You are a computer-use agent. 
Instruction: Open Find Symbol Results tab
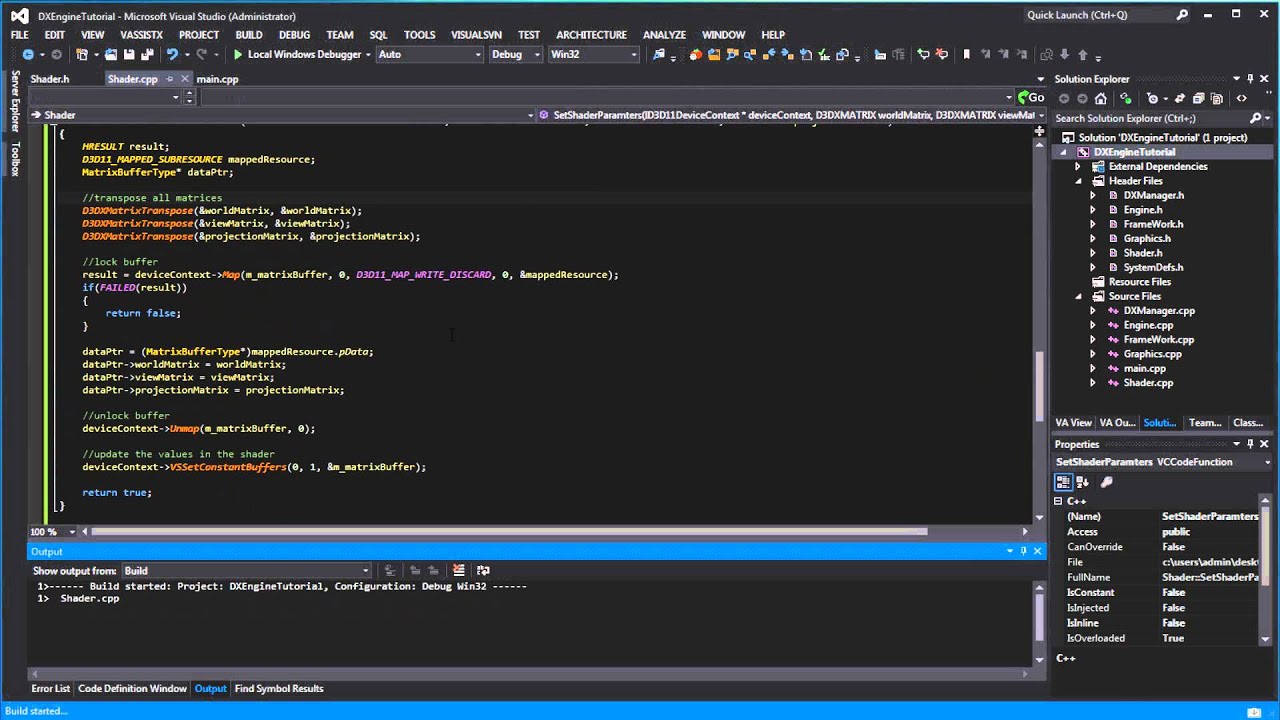279,688
